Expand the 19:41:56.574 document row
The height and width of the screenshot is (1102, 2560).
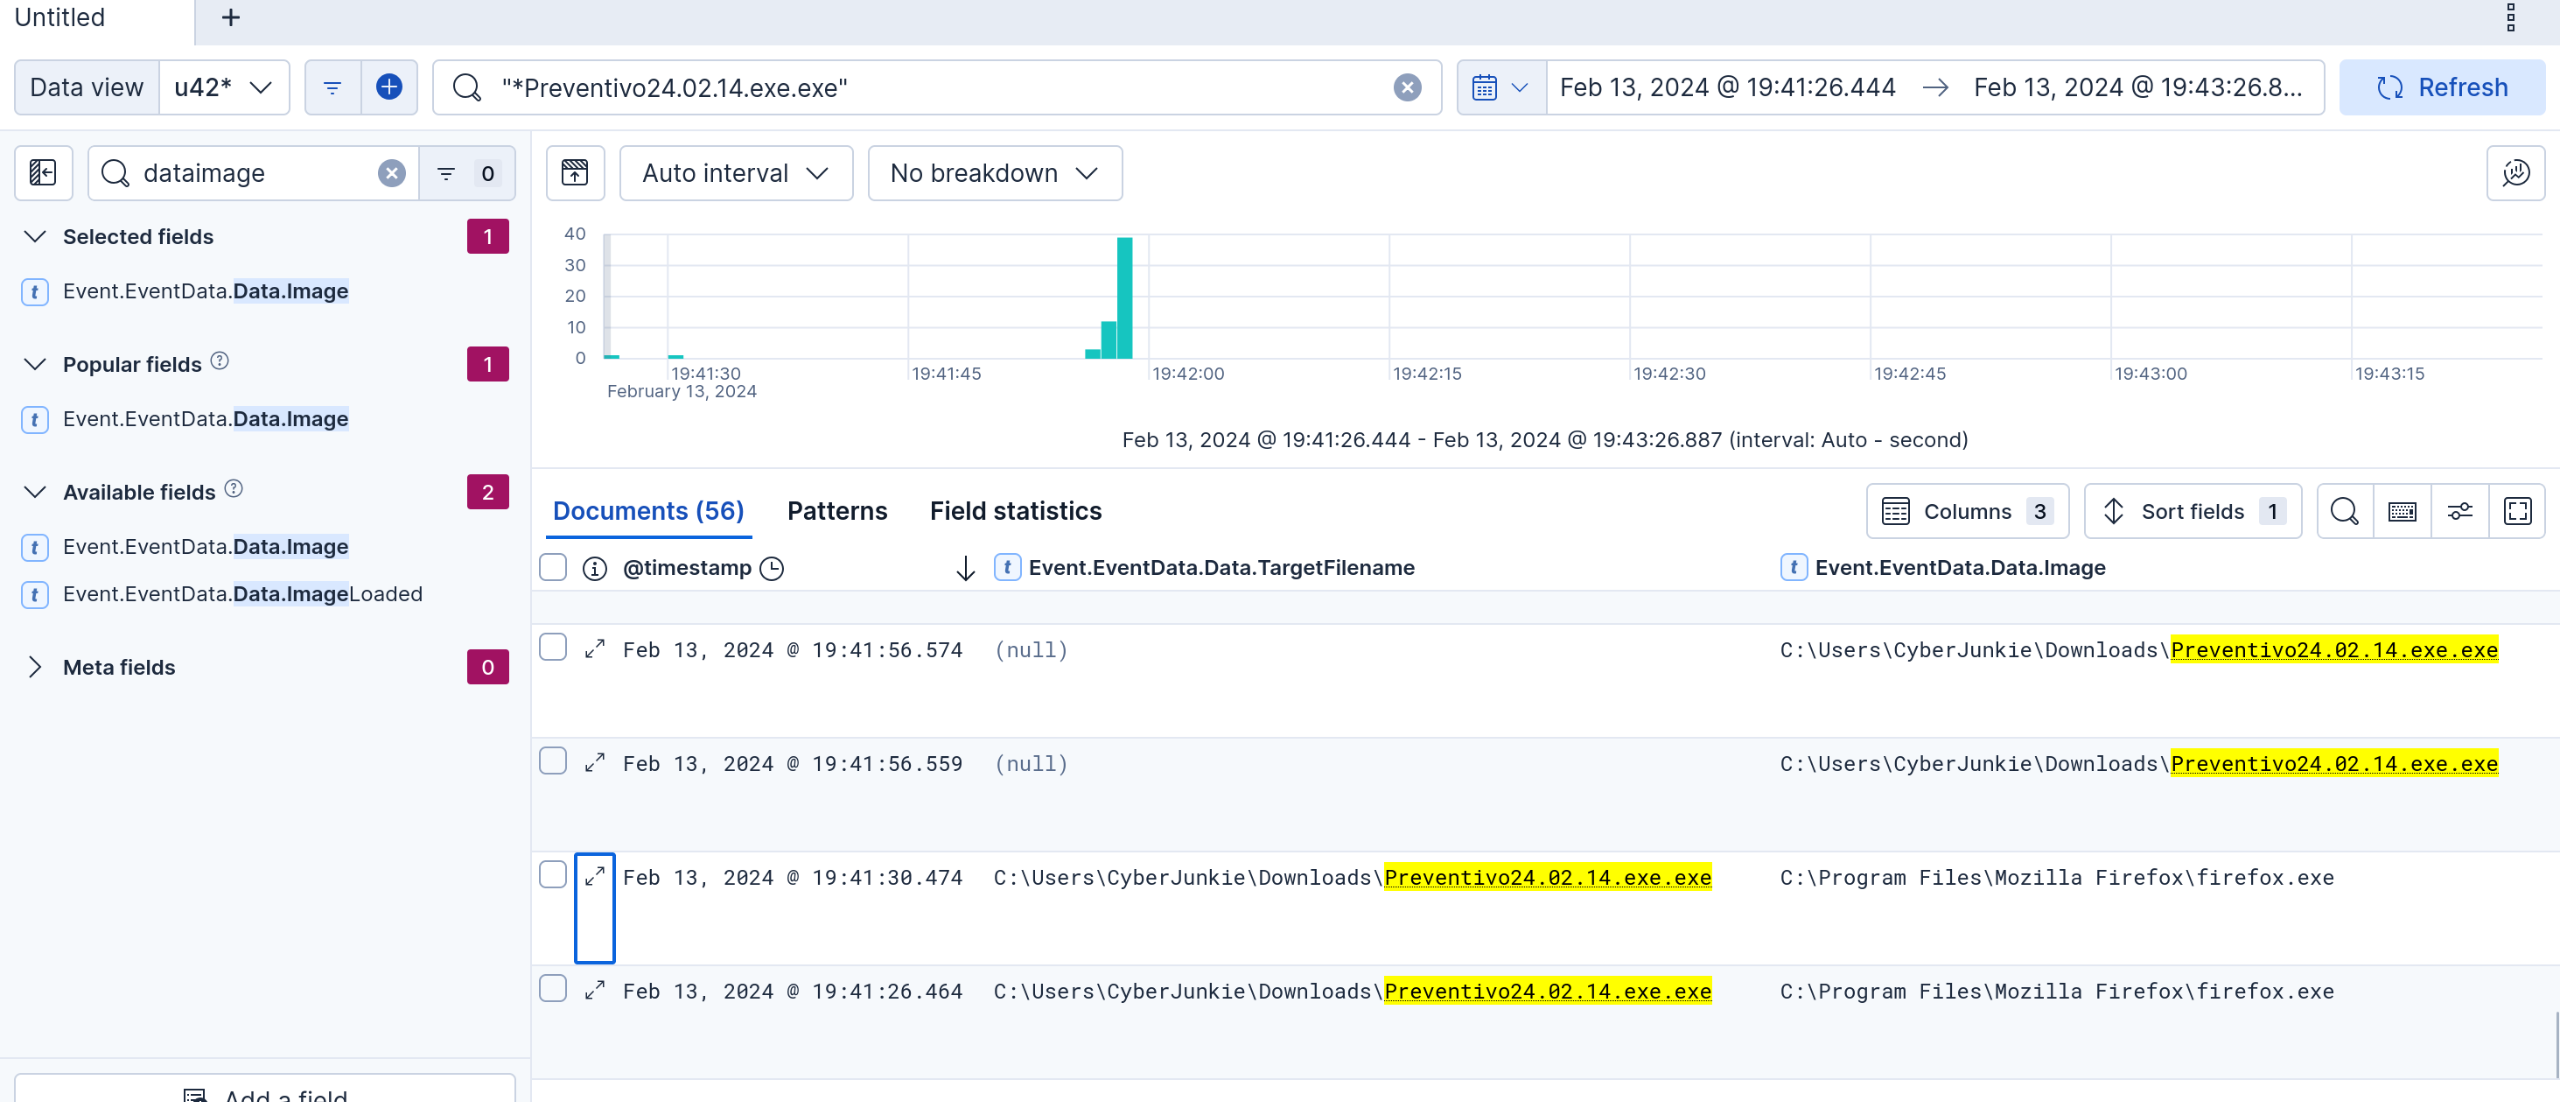(x=595, y=649)
